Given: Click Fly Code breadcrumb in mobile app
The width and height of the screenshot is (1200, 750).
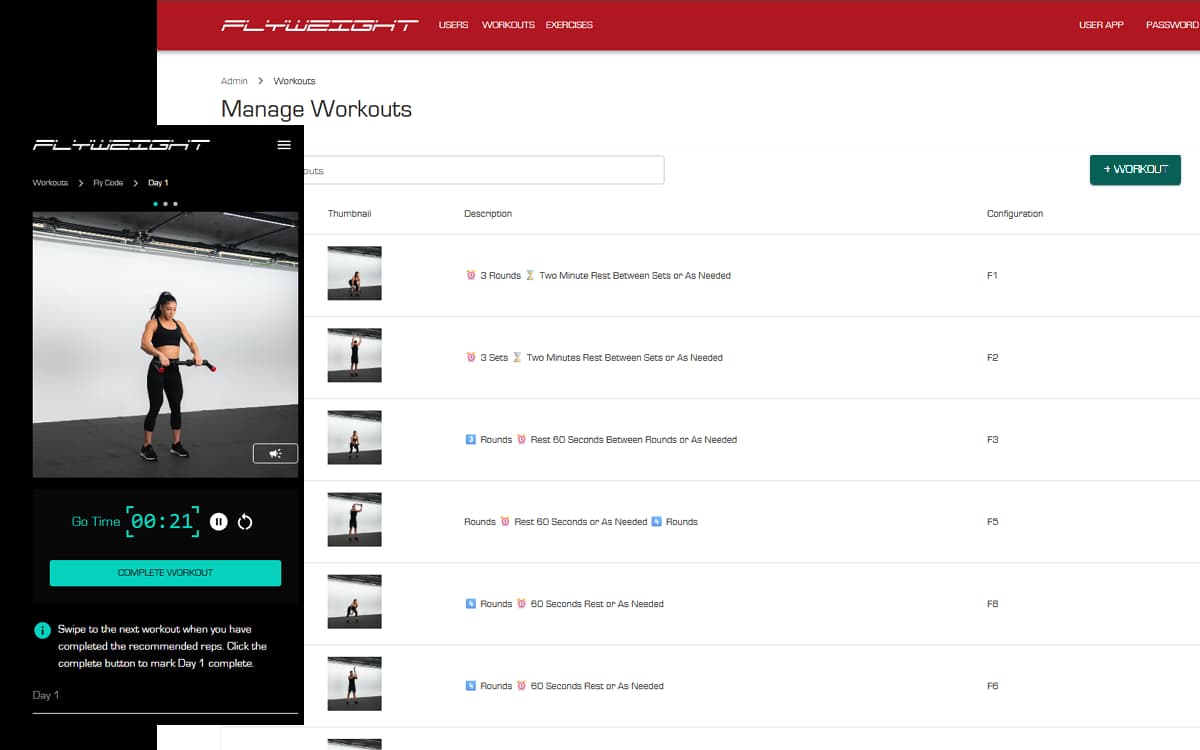Looking at the screenshot, I should [108, 183].
